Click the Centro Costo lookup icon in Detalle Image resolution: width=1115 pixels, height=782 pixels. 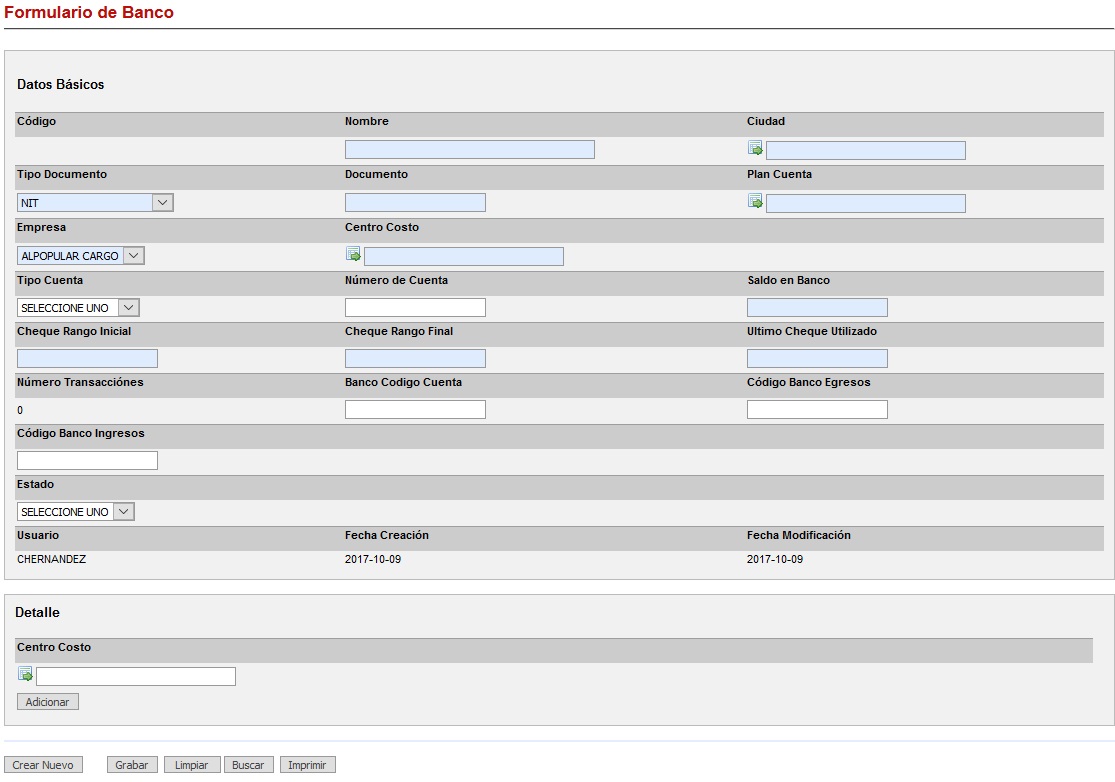[25, 675]
